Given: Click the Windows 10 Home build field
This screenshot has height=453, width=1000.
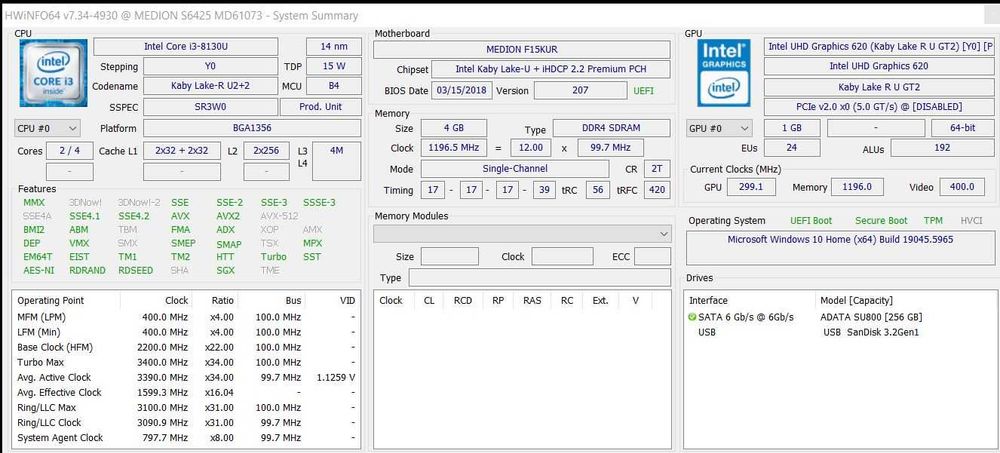Looking at the screenshot, I should pyautogui.click(x=840, y=248).
